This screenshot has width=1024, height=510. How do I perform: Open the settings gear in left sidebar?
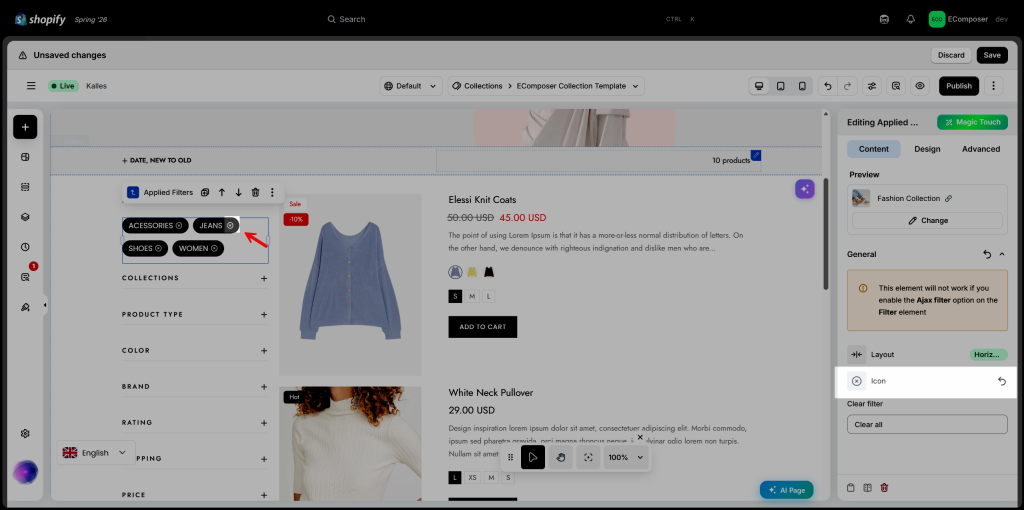pyautogui.click(x=25, y=434)
